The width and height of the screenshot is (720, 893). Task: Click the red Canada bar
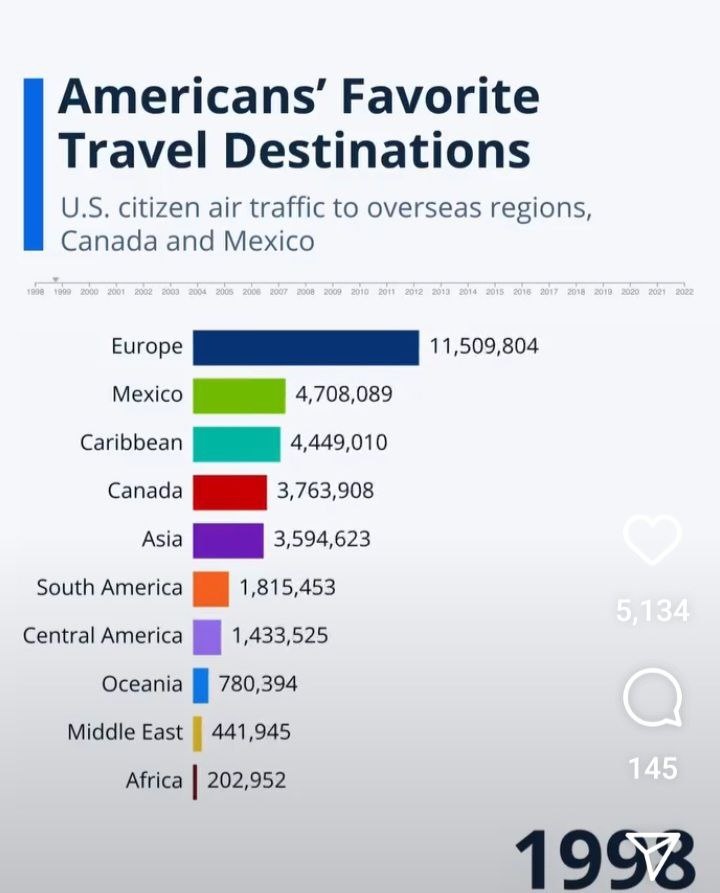[229, 491]
